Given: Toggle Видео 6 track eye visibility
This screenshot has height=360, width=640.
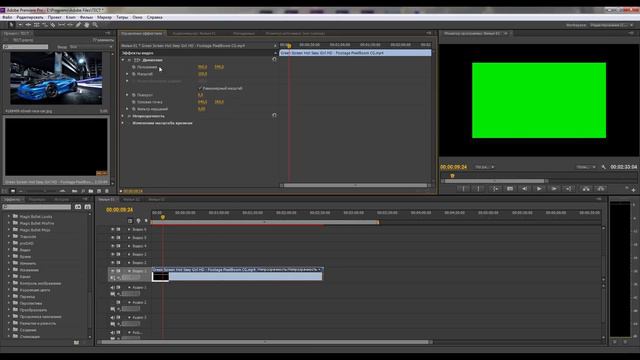Looking at the screenshot, I should pyautogui.click(x=113, y=229).
